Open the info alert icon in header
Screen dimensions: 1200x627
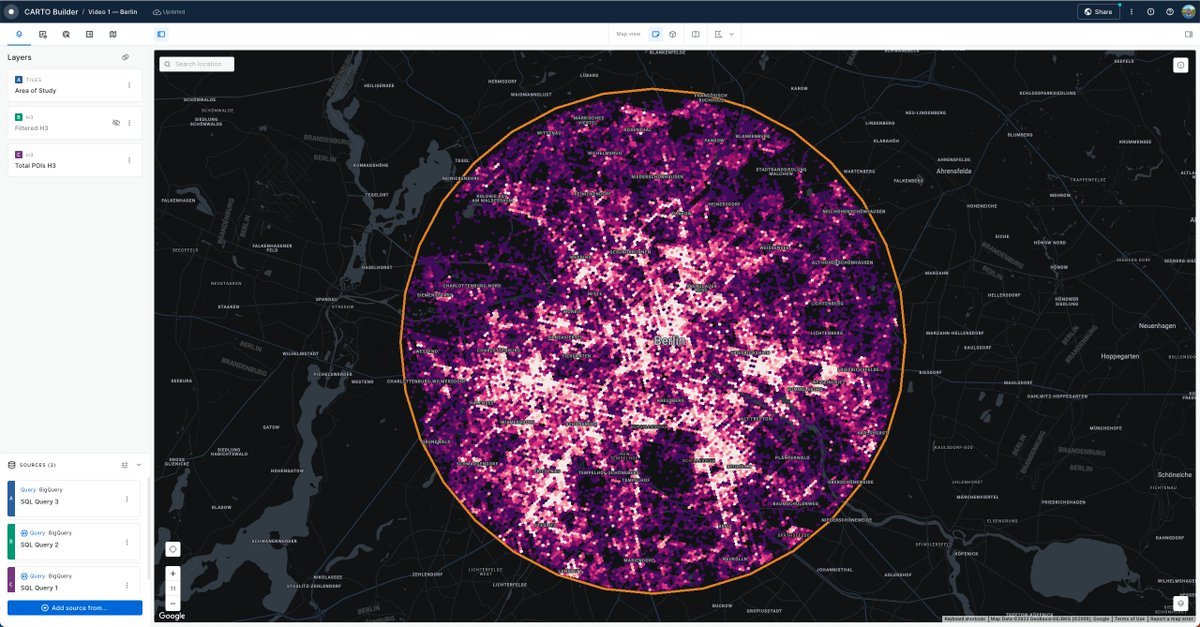click(x=1151, y=12)
